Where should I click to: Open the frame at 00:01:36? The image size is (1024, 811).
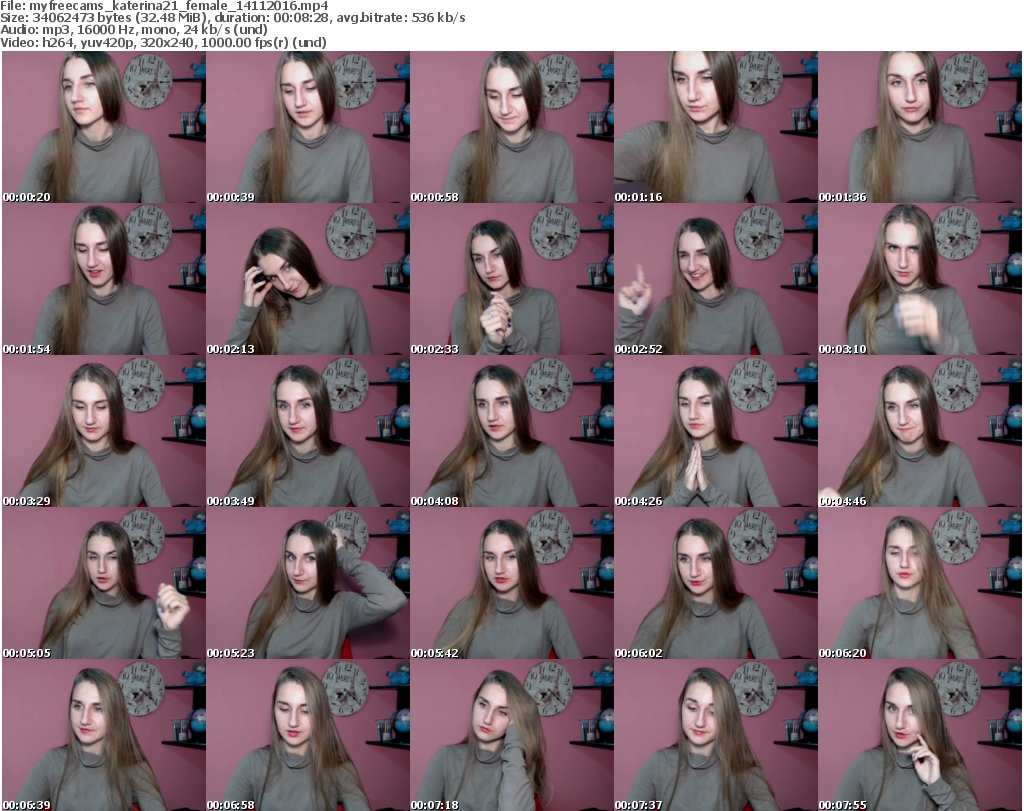point(920,127)
